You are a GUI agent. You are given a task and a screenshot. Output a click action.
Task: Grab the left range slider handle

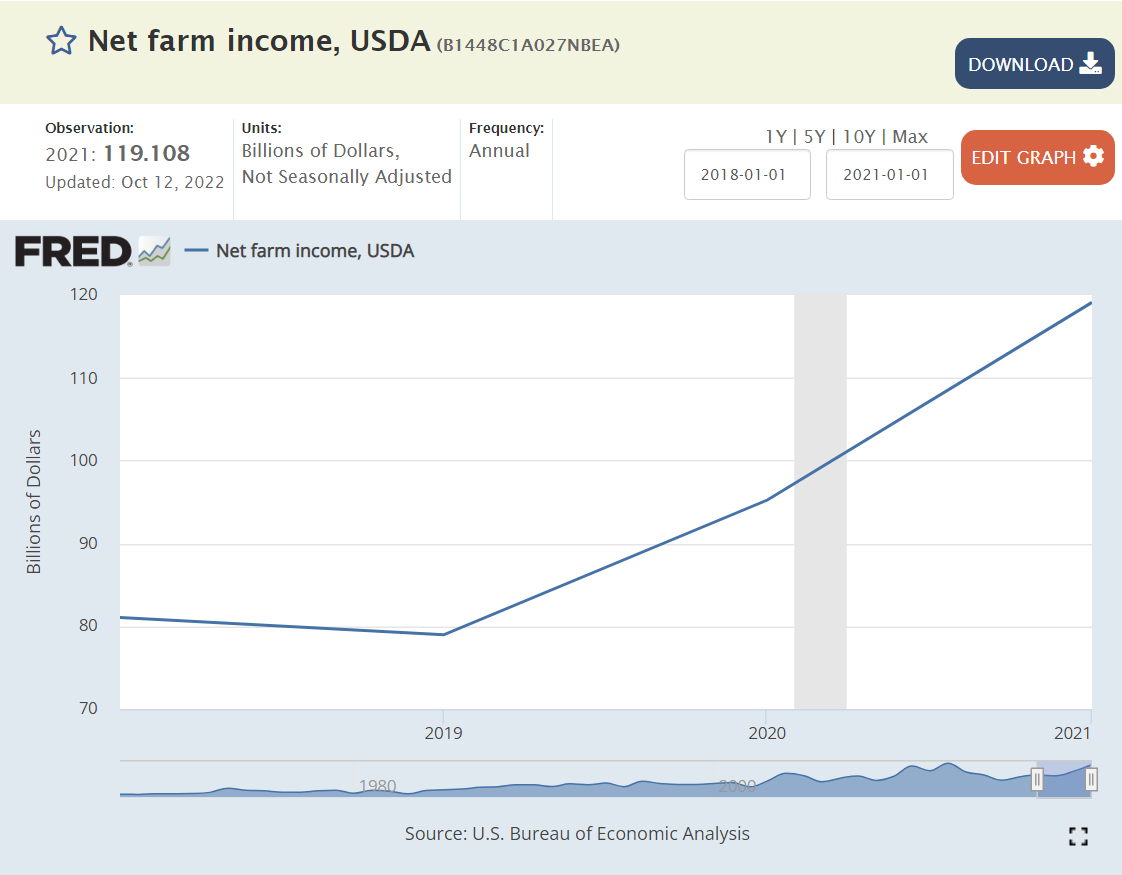click(x=1037, y=779)
